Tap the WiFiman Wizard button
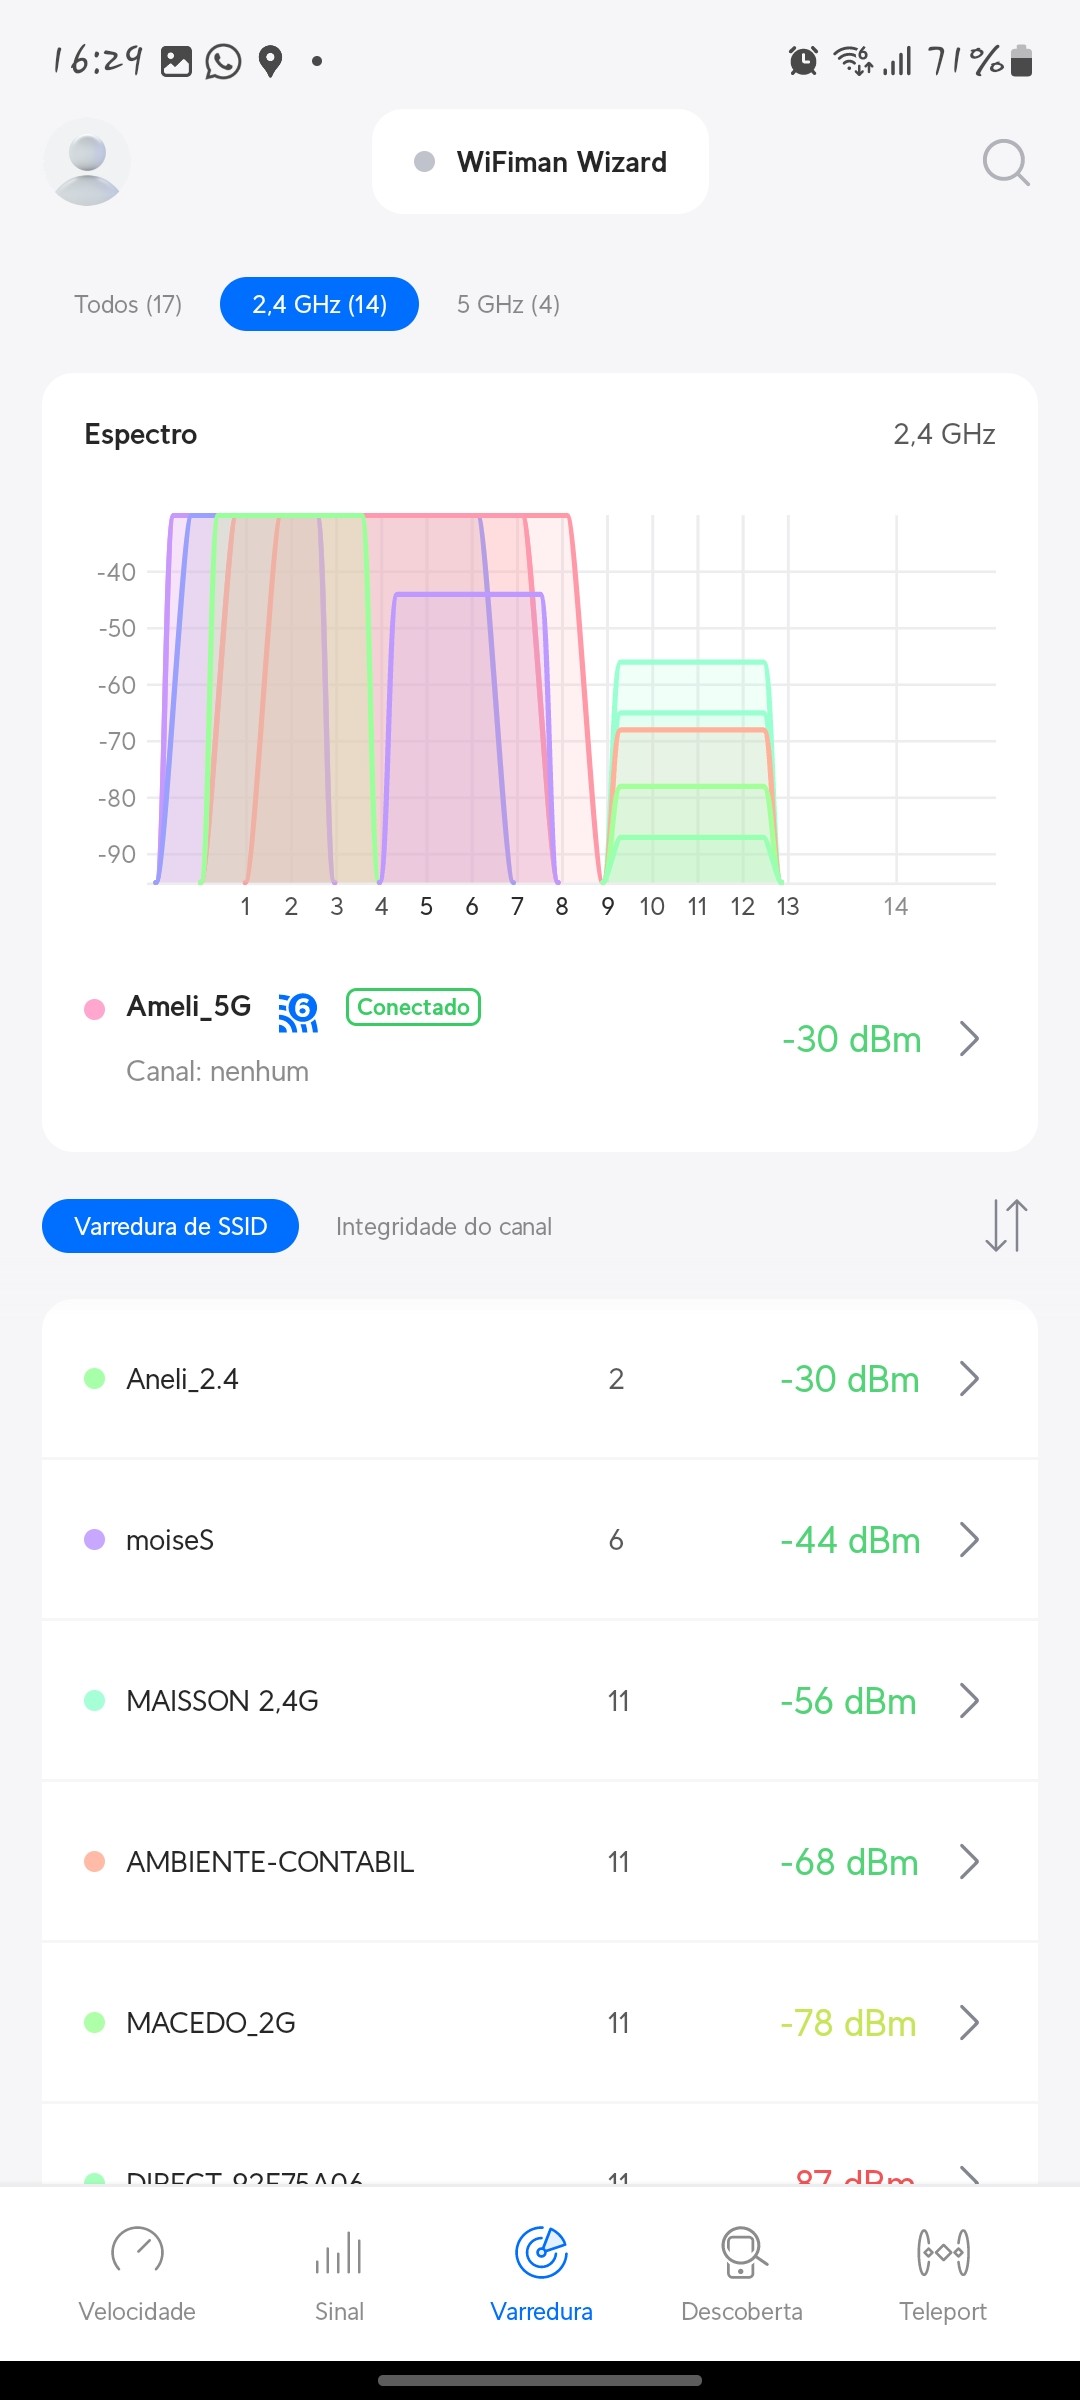Screen dimensions: 1080x2400 click(x=540, y=162)
